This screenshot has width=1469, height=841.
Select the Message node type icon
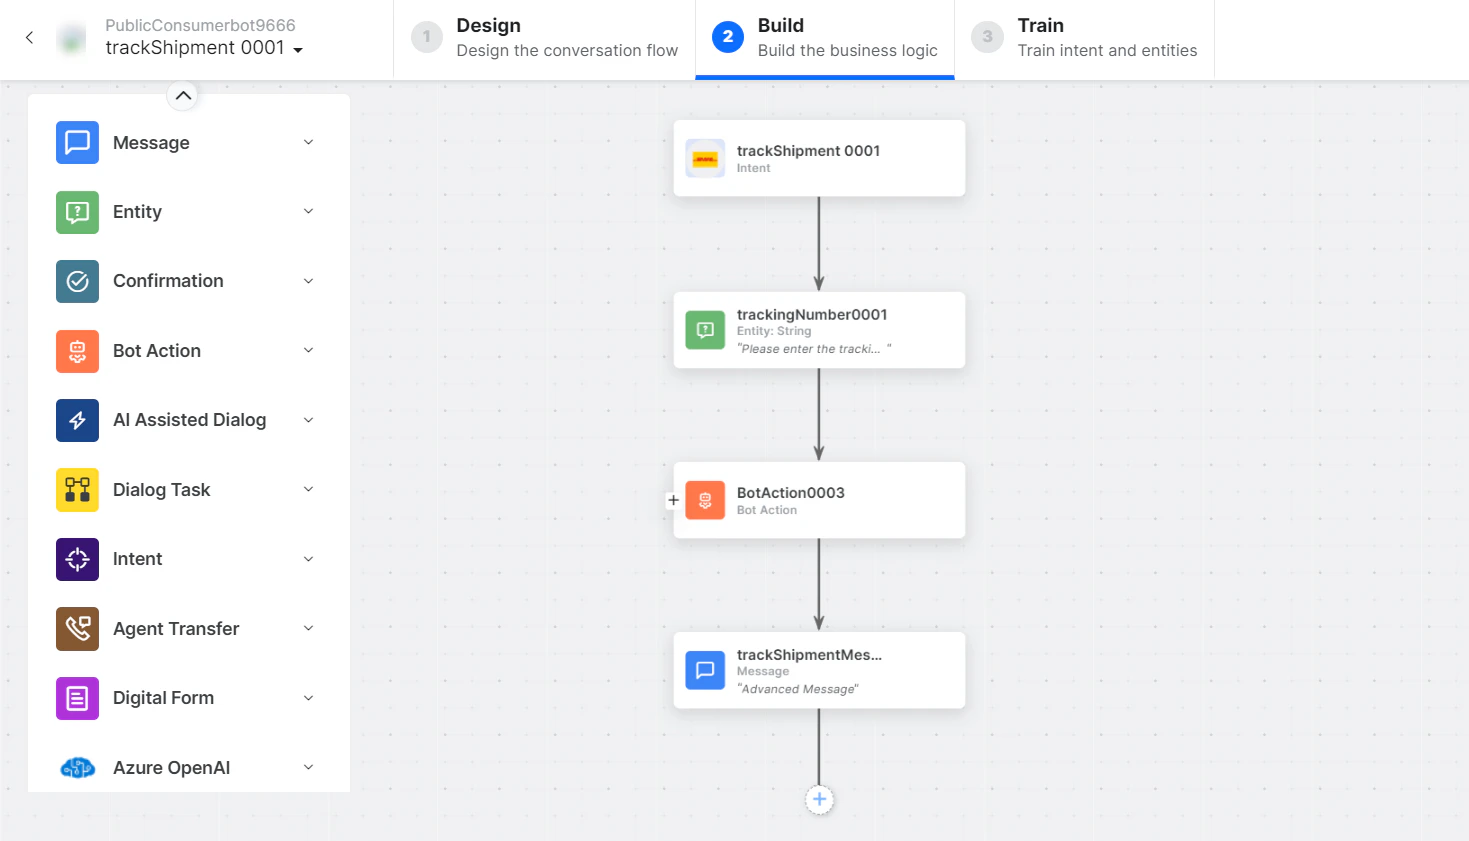(77, 142)
